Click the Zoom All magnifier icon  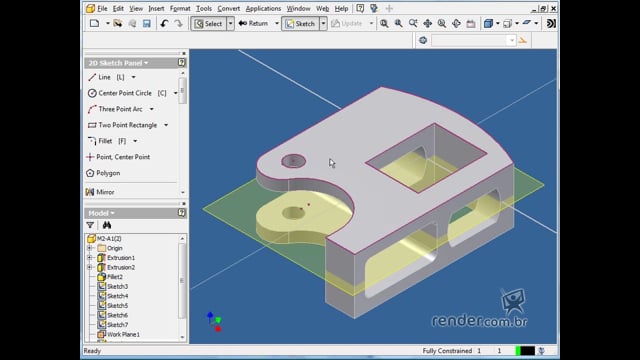pos(384,24)
